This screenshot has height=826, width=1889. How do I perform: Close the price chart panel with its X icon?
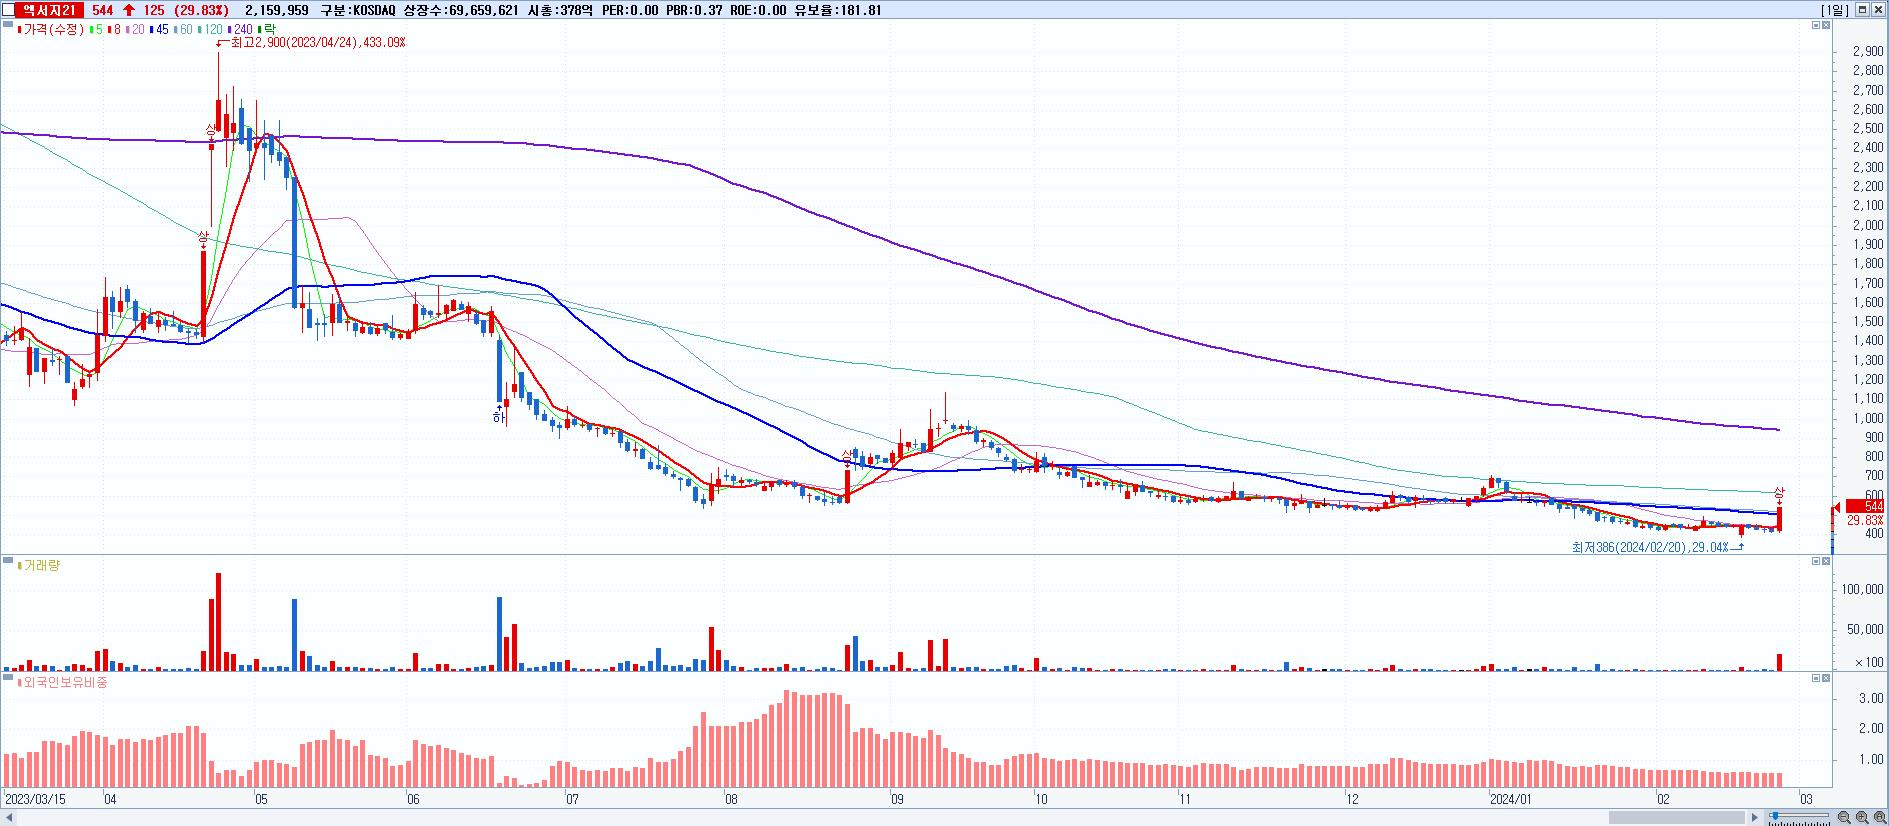1827,25
